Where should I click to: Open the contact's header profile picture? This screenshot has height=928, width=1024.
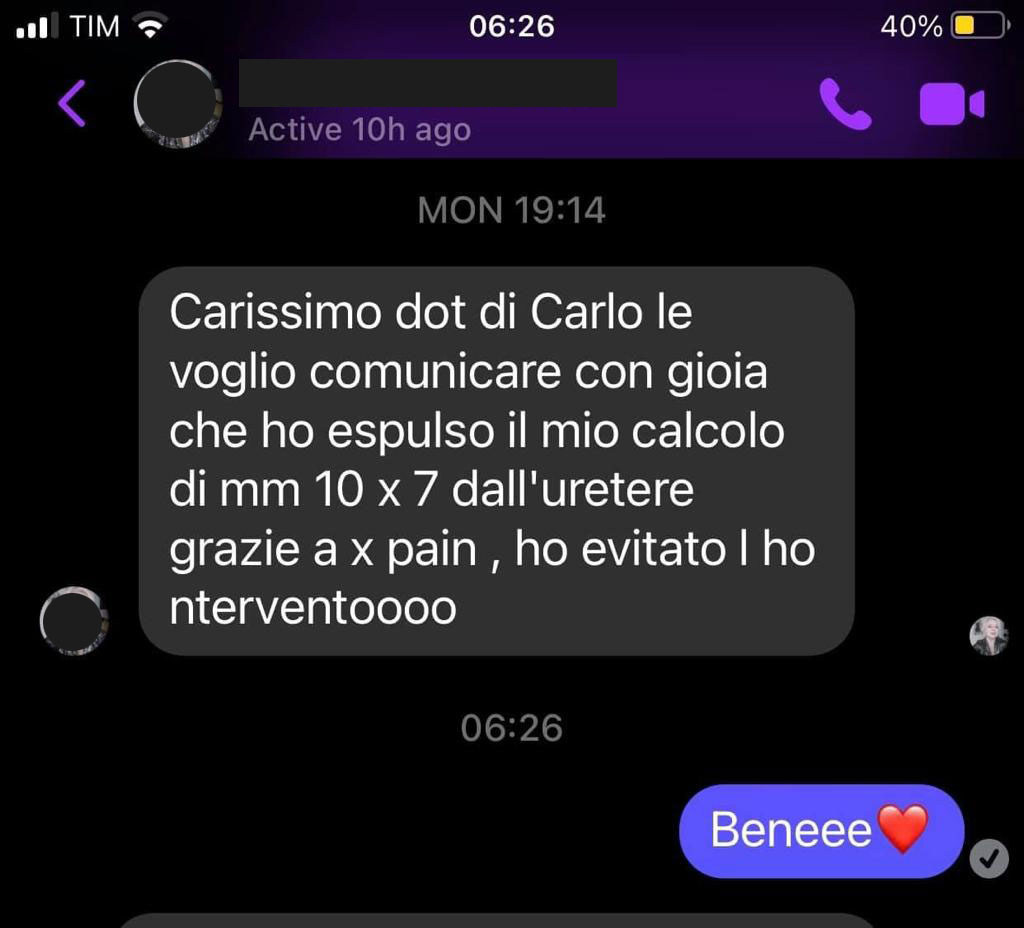tap(178, 103)
